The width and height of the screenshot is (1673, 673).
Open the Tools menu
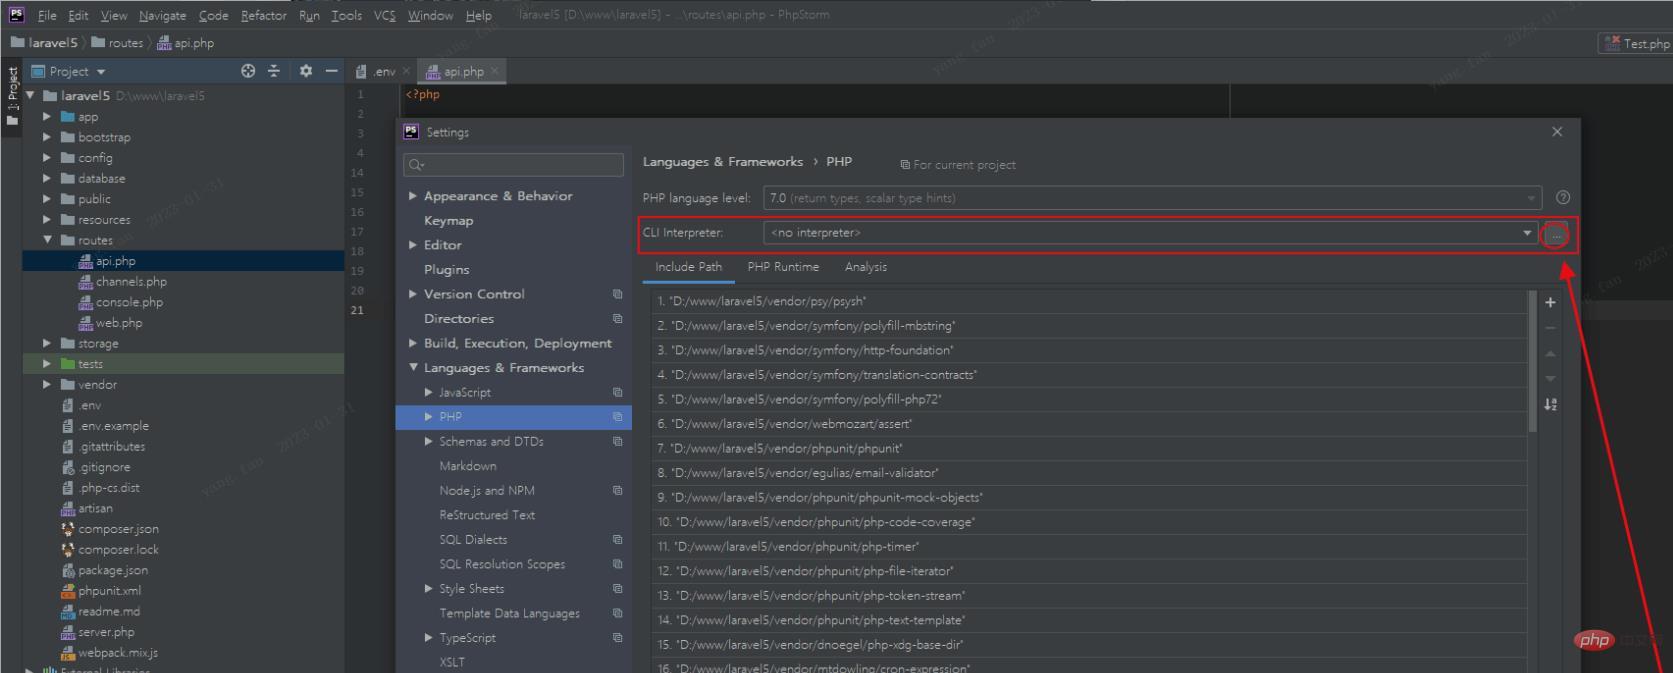click(x=346, y=15)
